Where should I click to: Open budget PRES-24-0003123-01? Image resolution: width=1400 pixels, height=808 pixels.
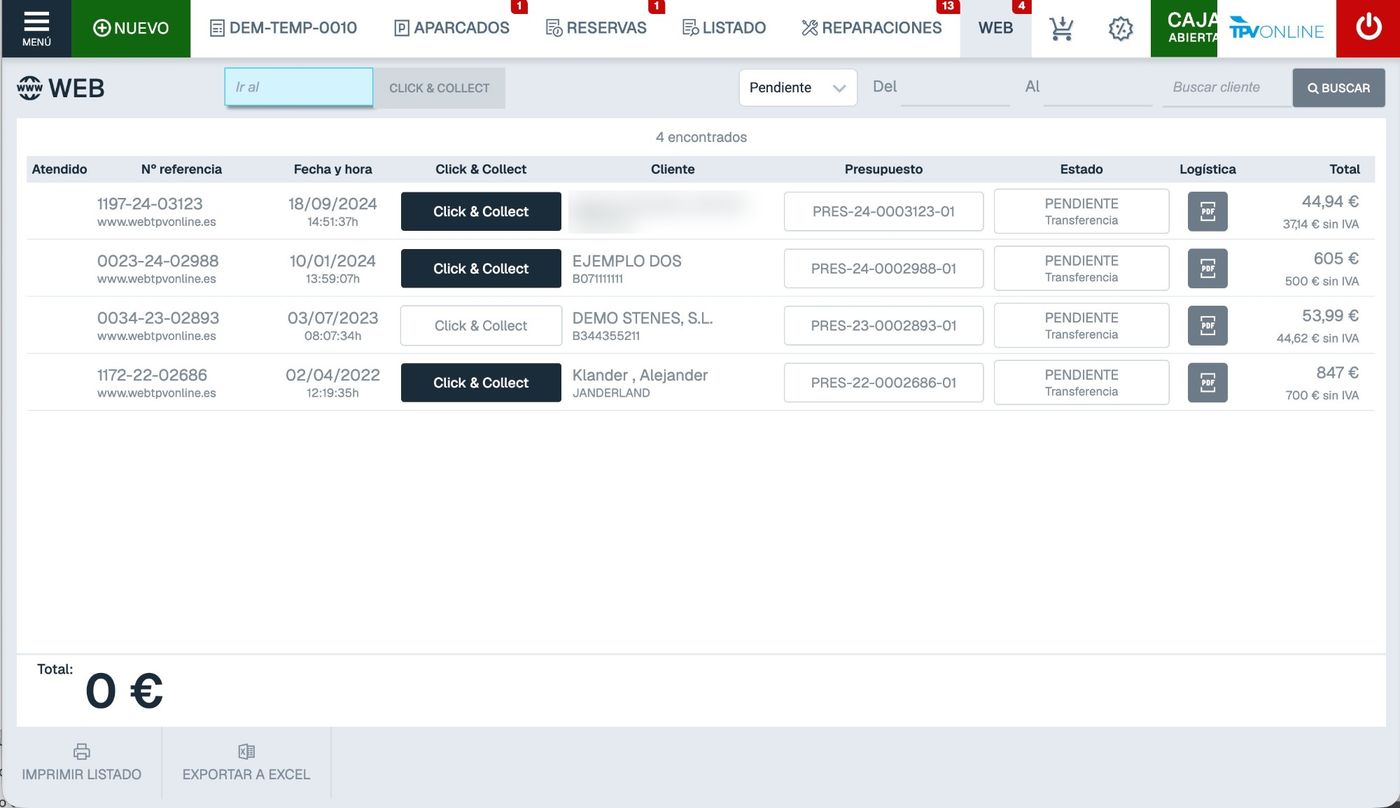pyautogui.click(x=884, y=211)
